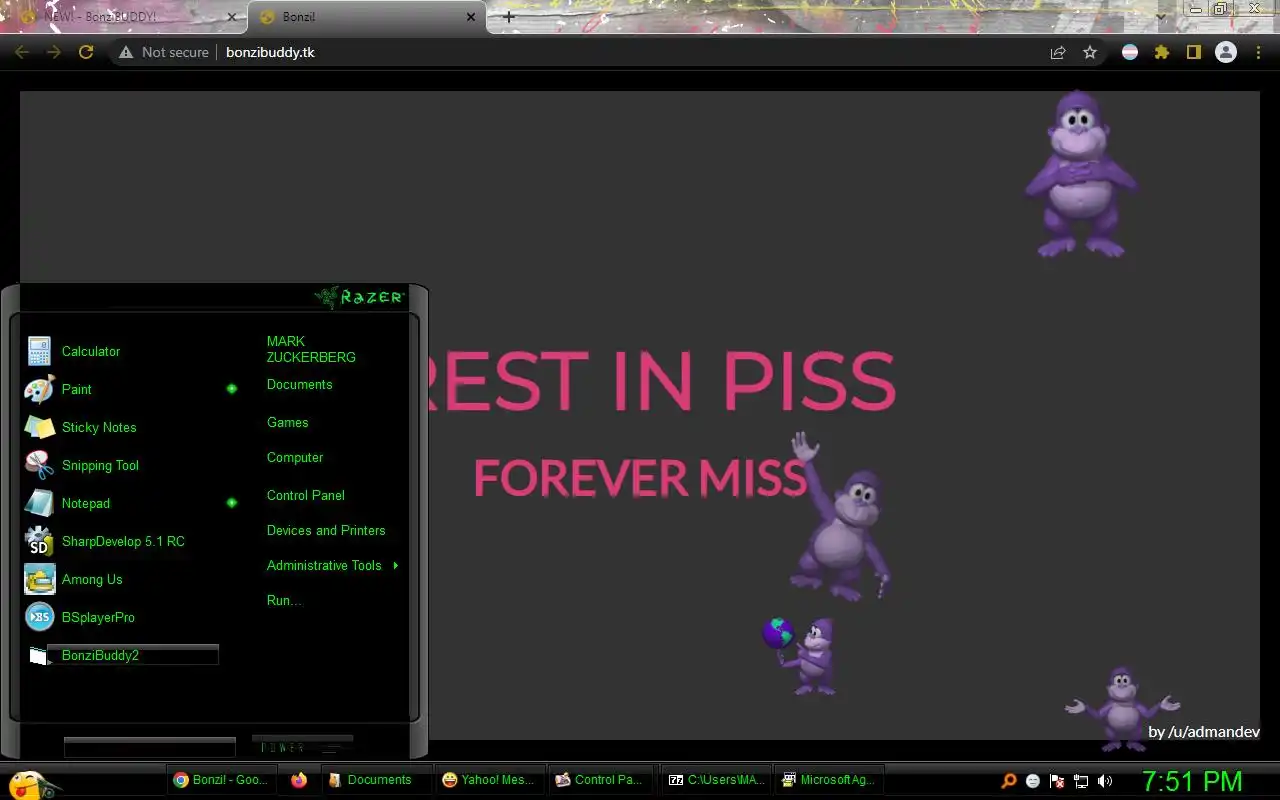Open Games from the Start menu
This screenshot has height=800, width=1280.
click(287, 423)
